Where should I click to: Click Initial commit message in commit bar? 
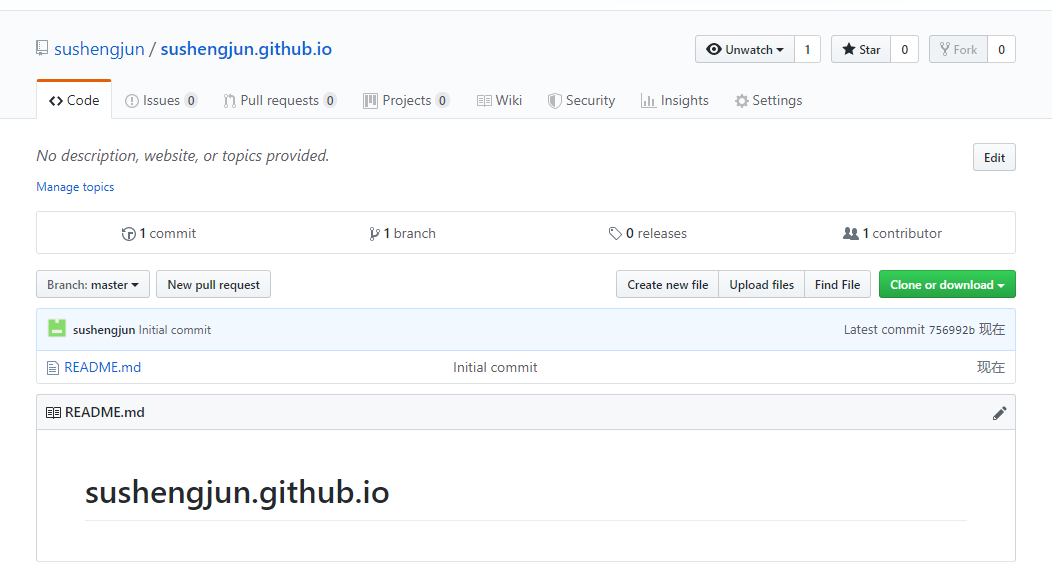pos(174,330)
